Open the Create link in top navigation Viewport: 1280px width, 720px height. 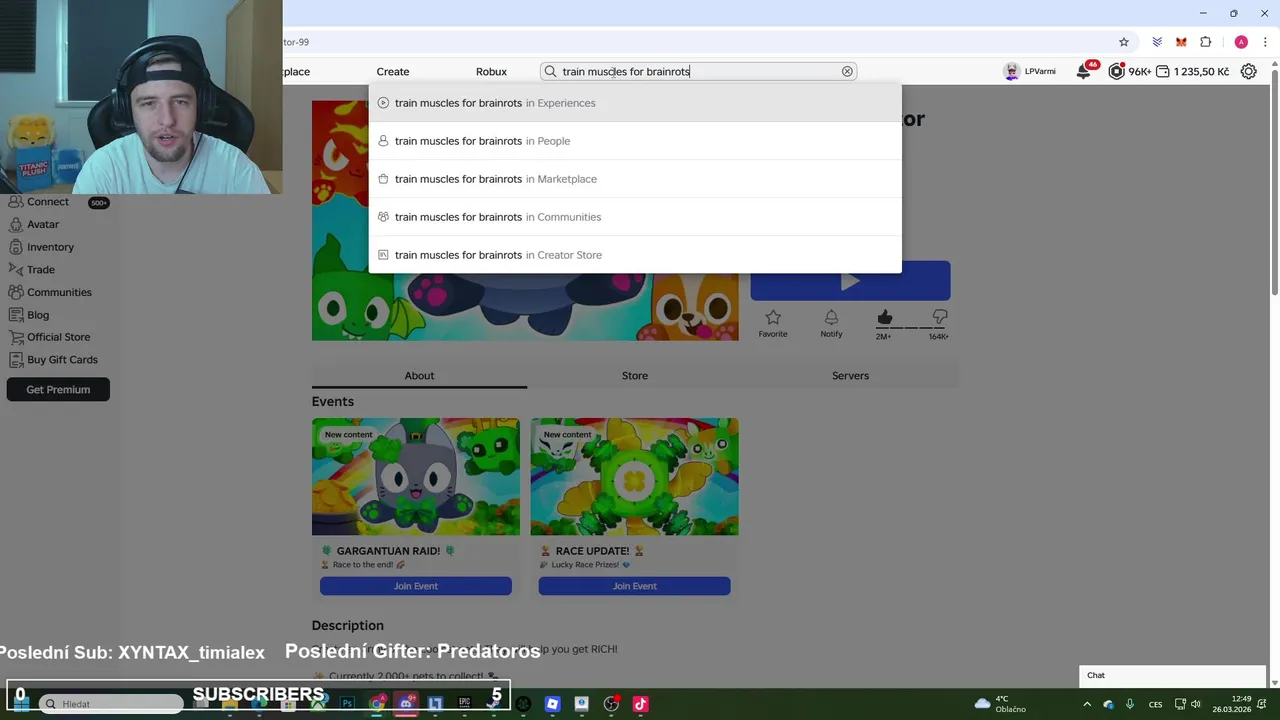pos(393,71)
